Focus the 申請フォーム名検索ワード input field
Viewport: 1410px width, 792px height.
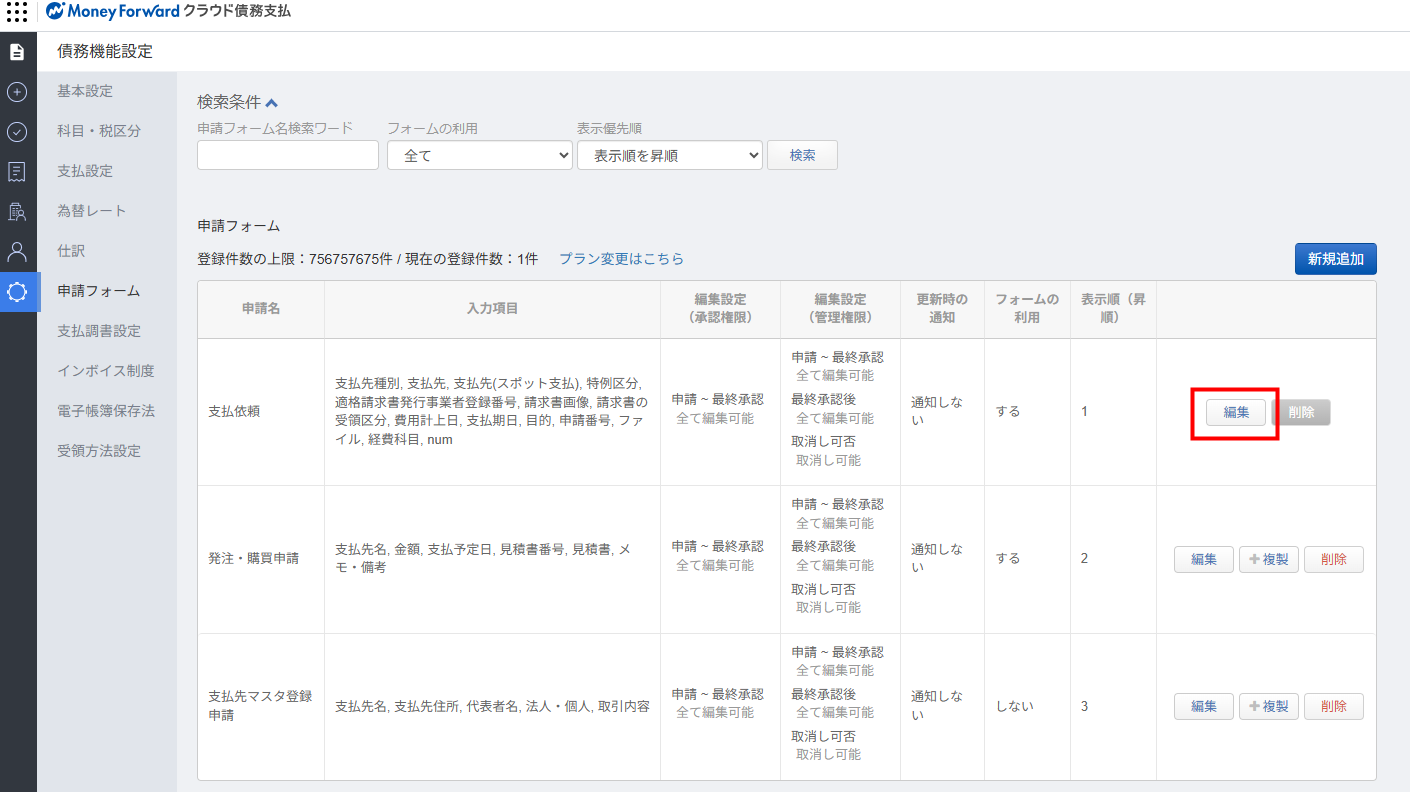click(288, 155)
